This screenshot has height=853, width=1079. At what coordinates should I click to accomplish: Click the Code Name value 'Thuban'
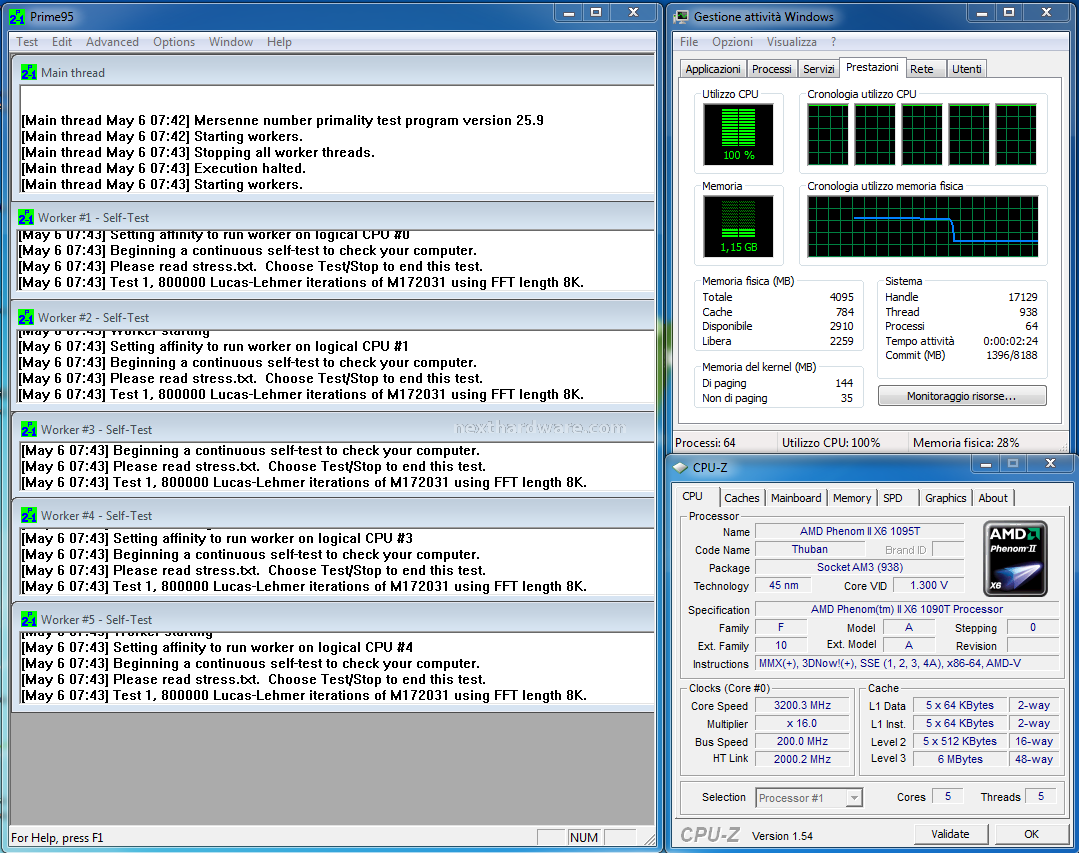coord(810,549)
